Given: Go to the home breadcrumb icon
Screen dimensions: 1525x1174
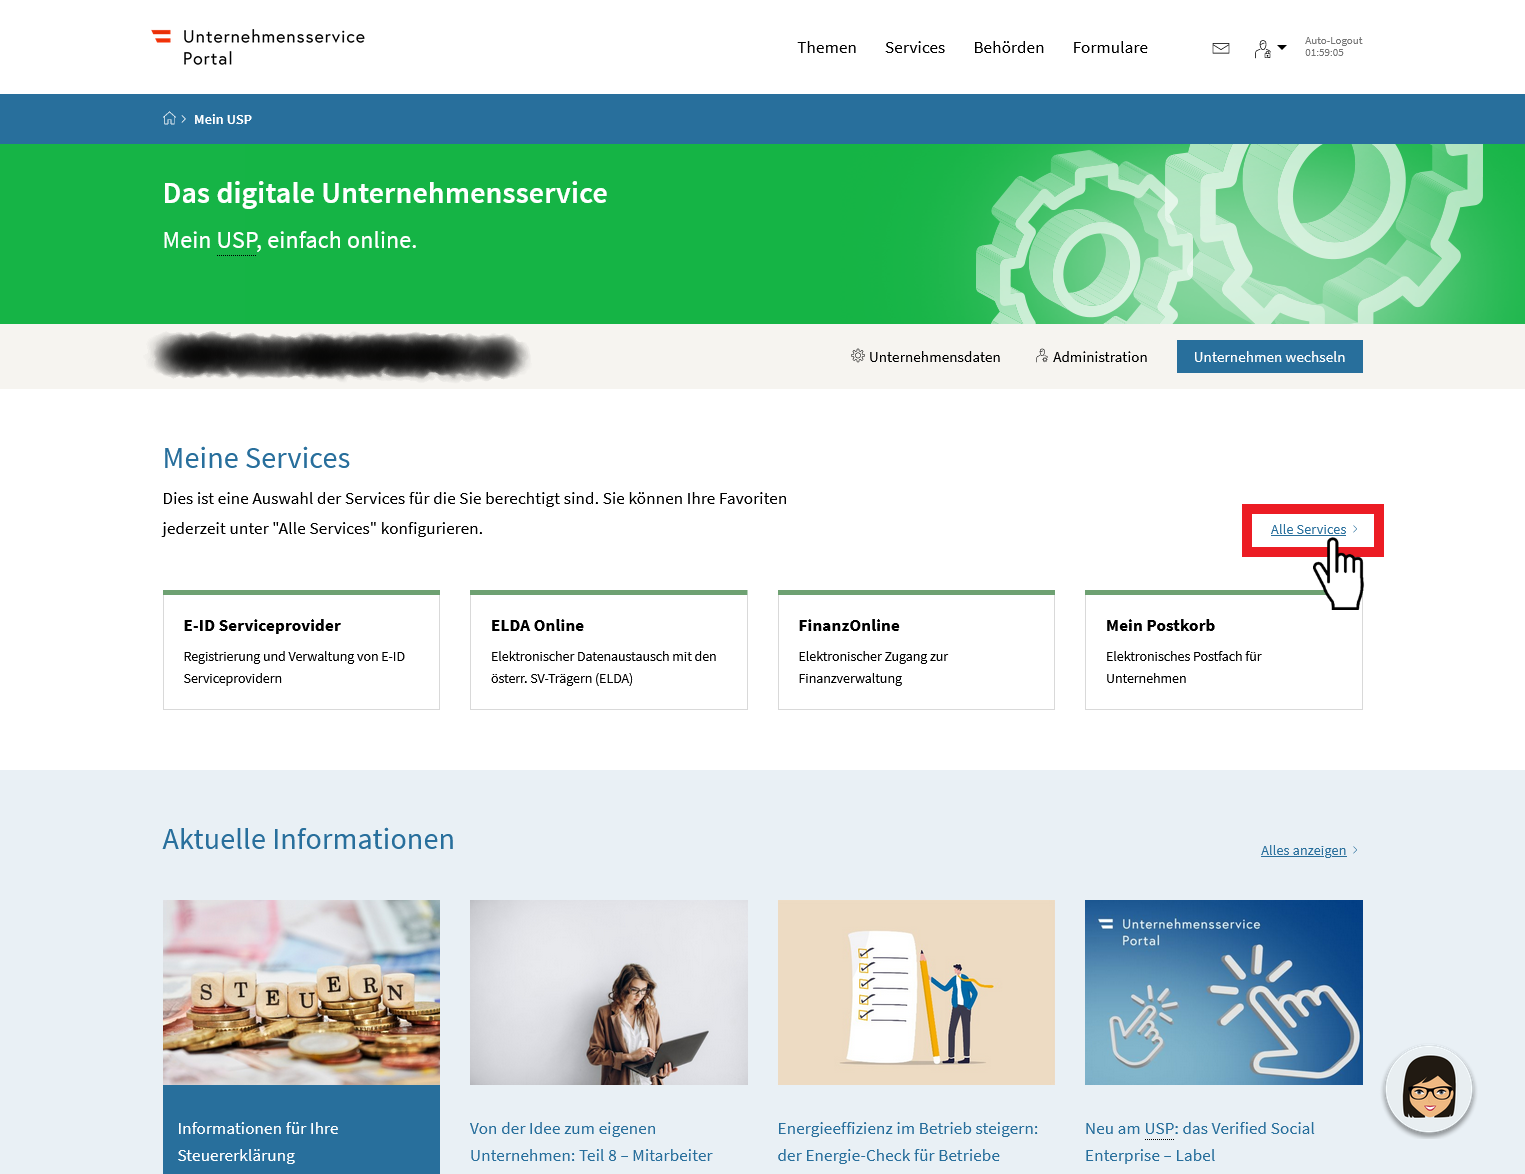Looking at the screenshot, I should (169, 118).
